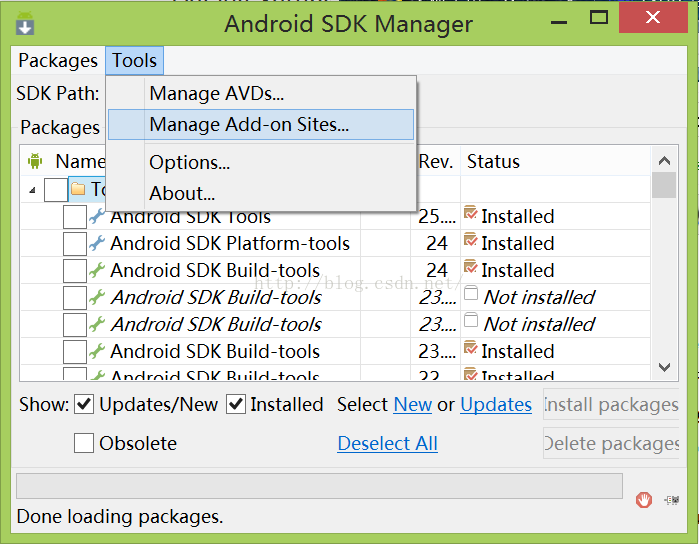The width and height of the screenshot is (699, 544).
Task: Click the Status column header
Action: pos(555,161)
